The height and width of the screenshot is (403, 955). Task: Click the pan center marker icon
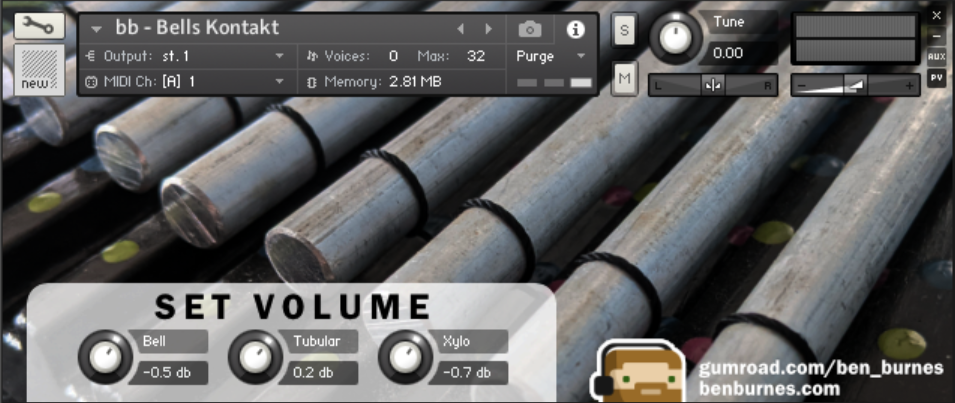[713, 86]
